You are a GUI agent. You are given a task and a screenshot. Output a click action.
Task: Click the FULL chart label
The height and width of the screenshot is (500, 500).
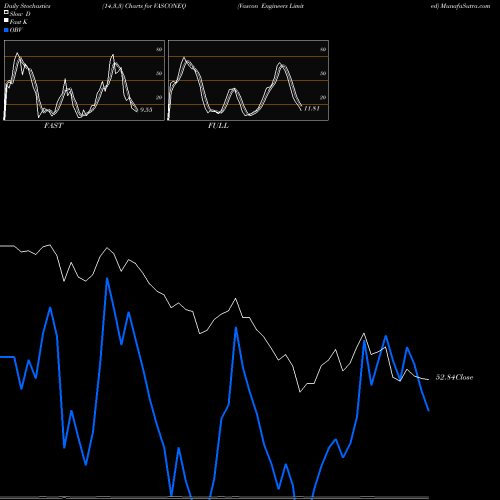[218, 126]
